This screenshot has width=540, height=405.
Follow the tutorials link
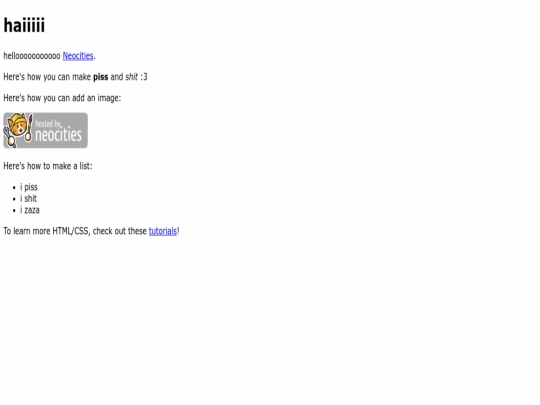pos(163,231)
